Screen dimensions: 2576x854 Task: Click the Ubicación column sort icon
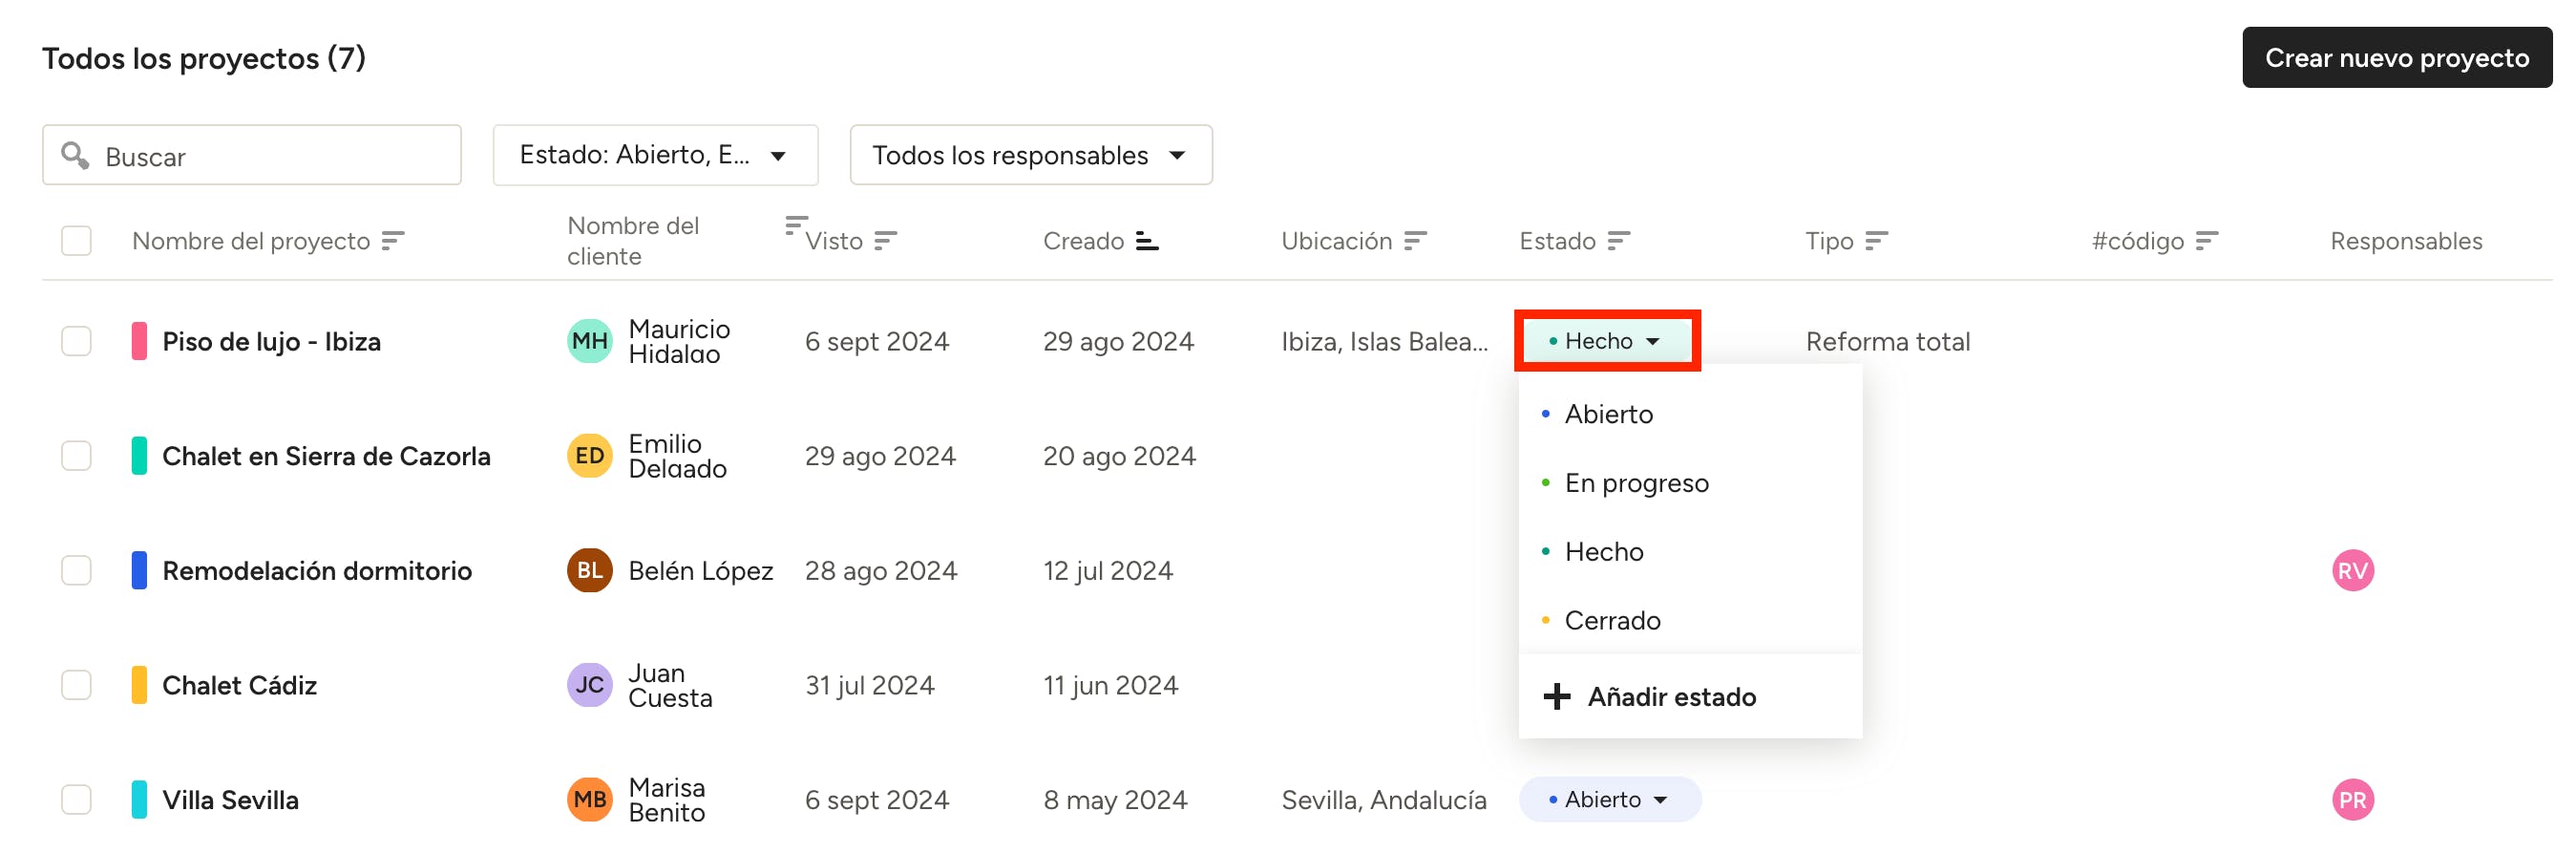(x=1415, y=241)
